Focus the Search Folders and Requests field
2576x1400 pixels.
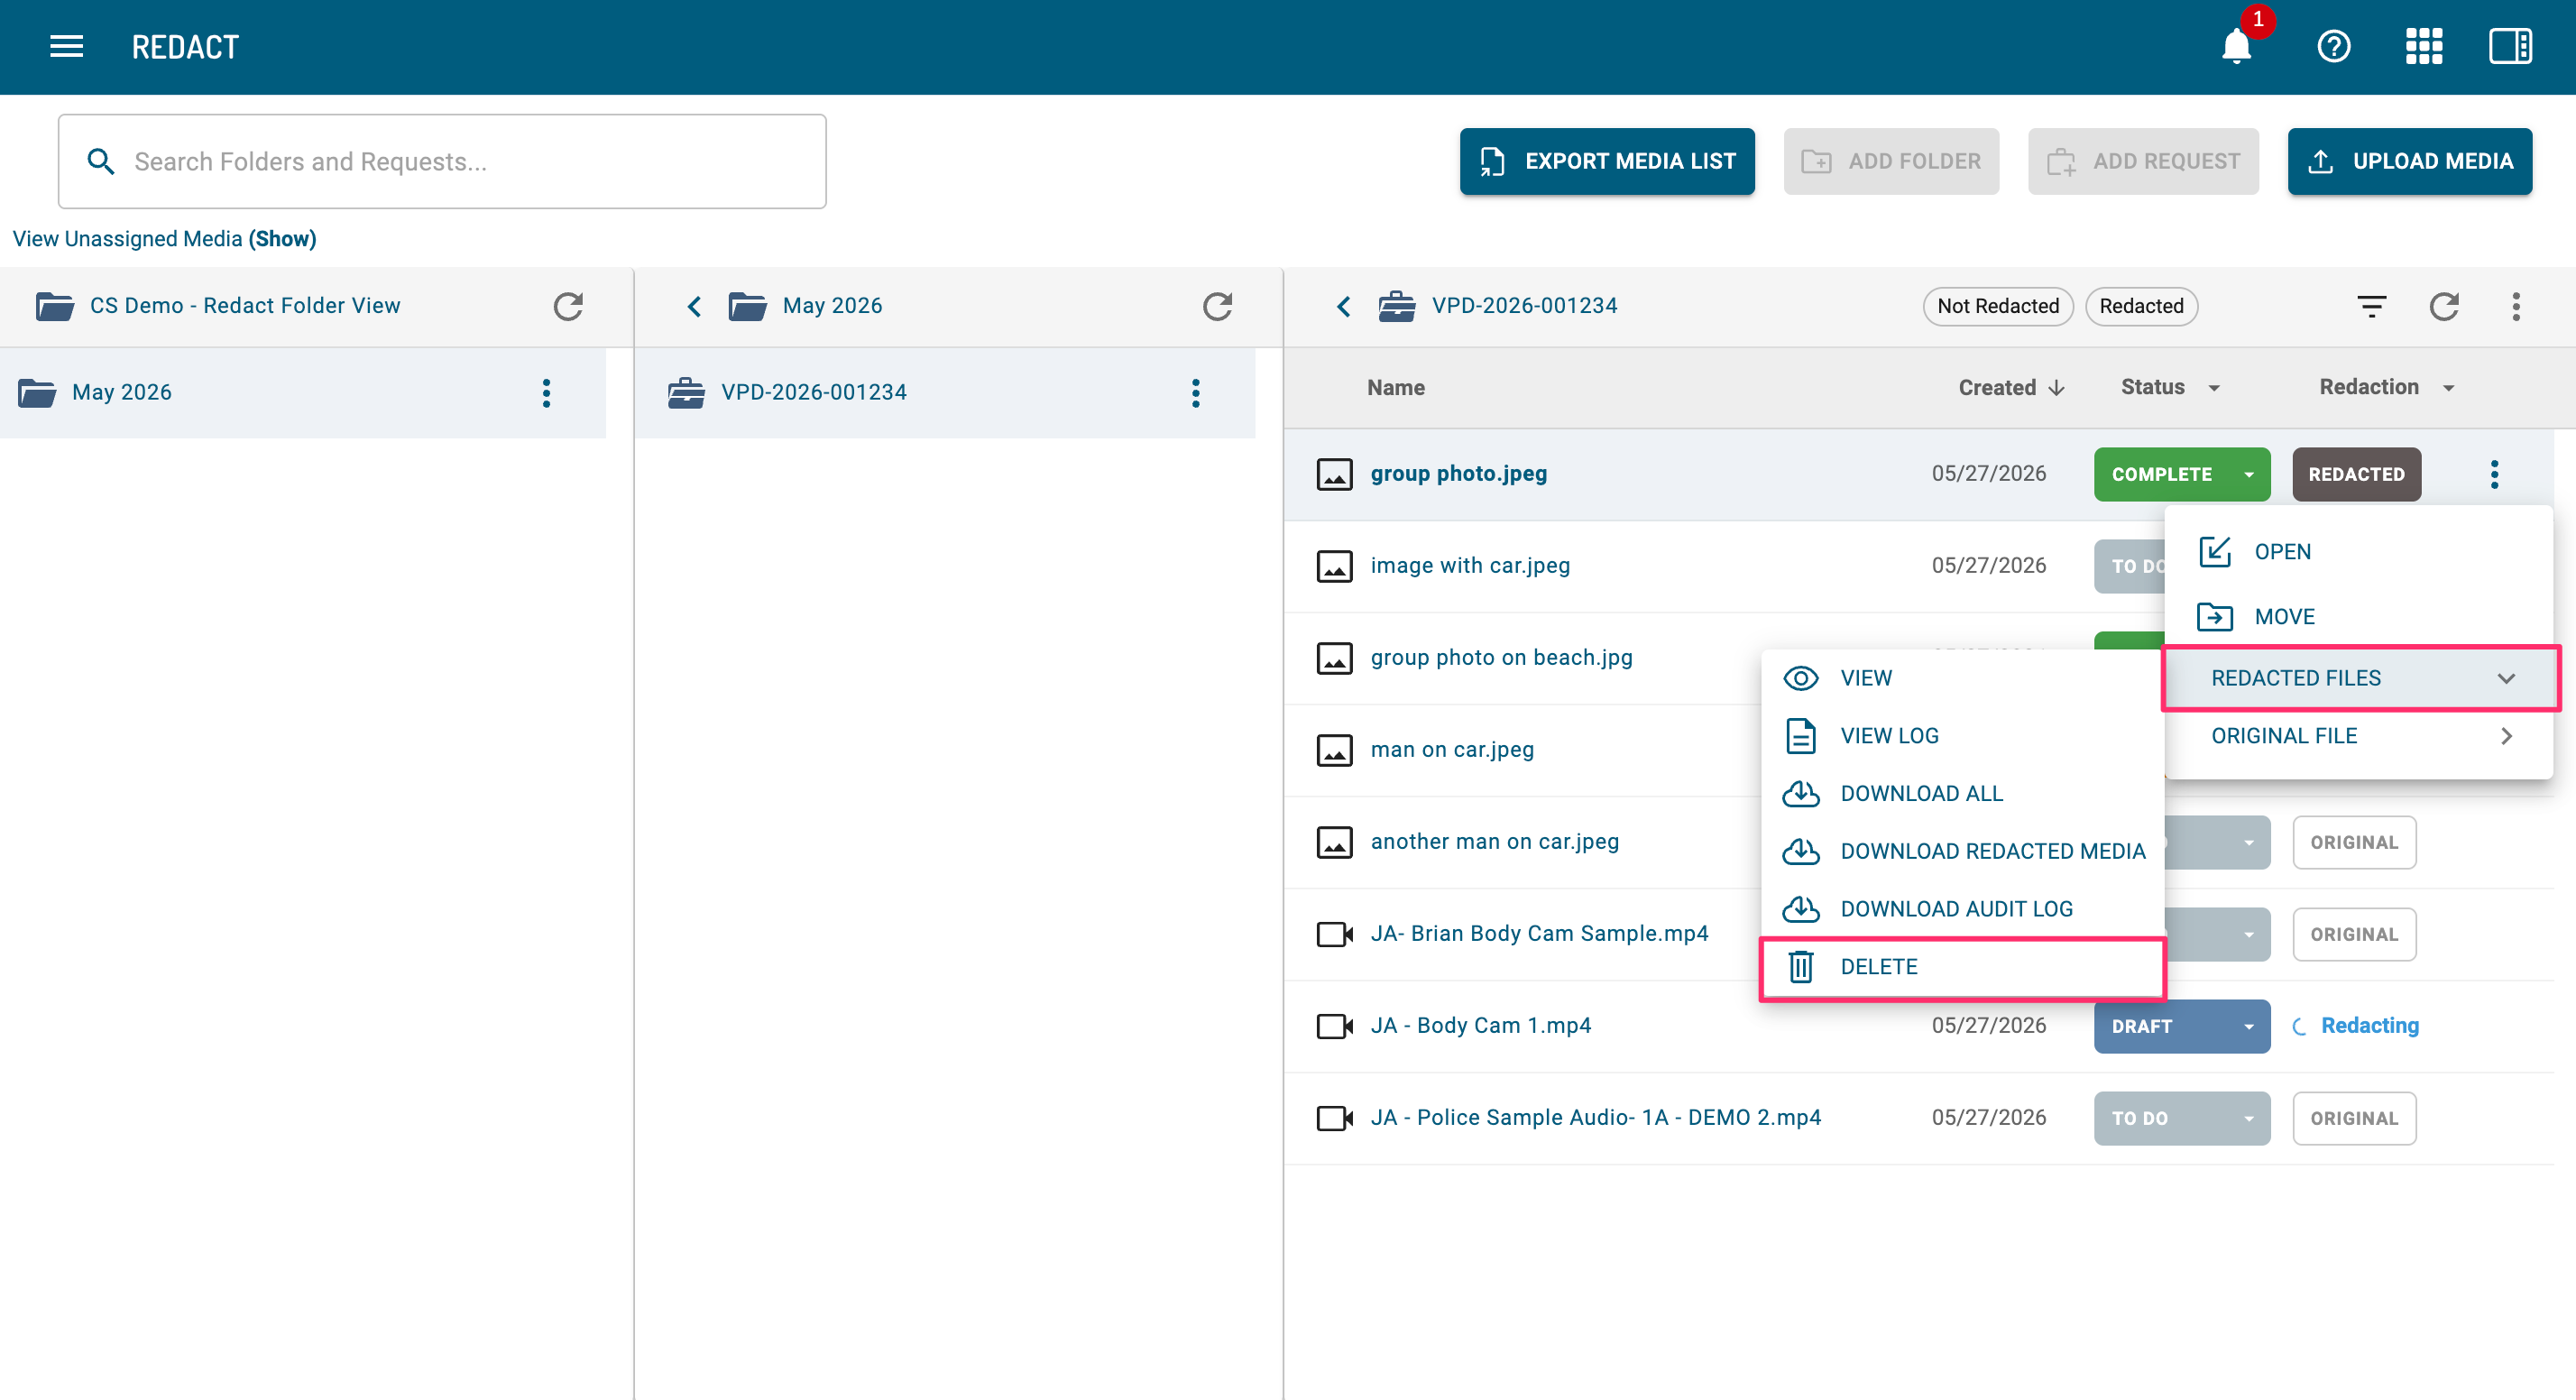442,161
